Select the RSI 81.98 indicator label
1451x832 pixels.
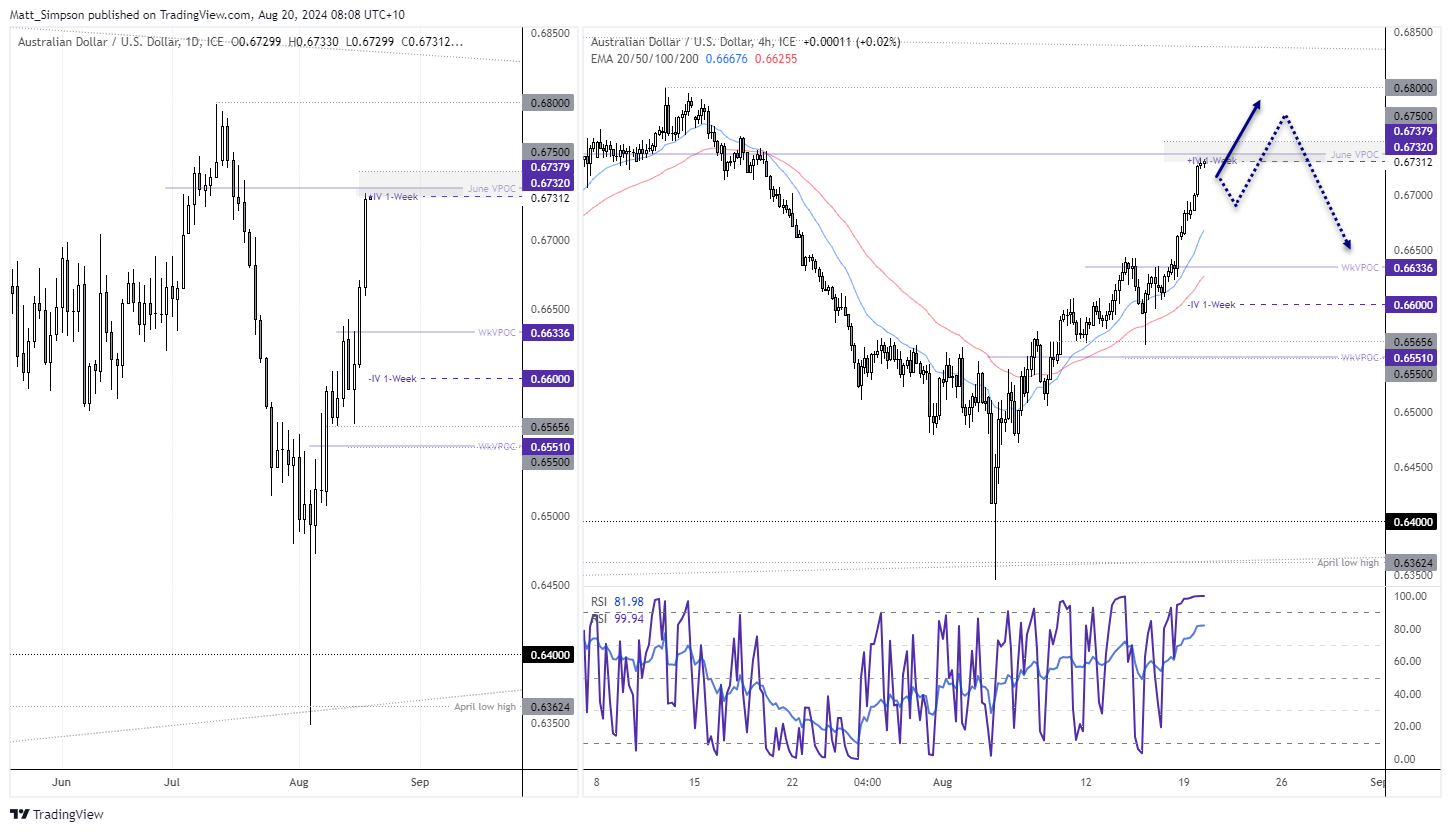tap(618, 602)
